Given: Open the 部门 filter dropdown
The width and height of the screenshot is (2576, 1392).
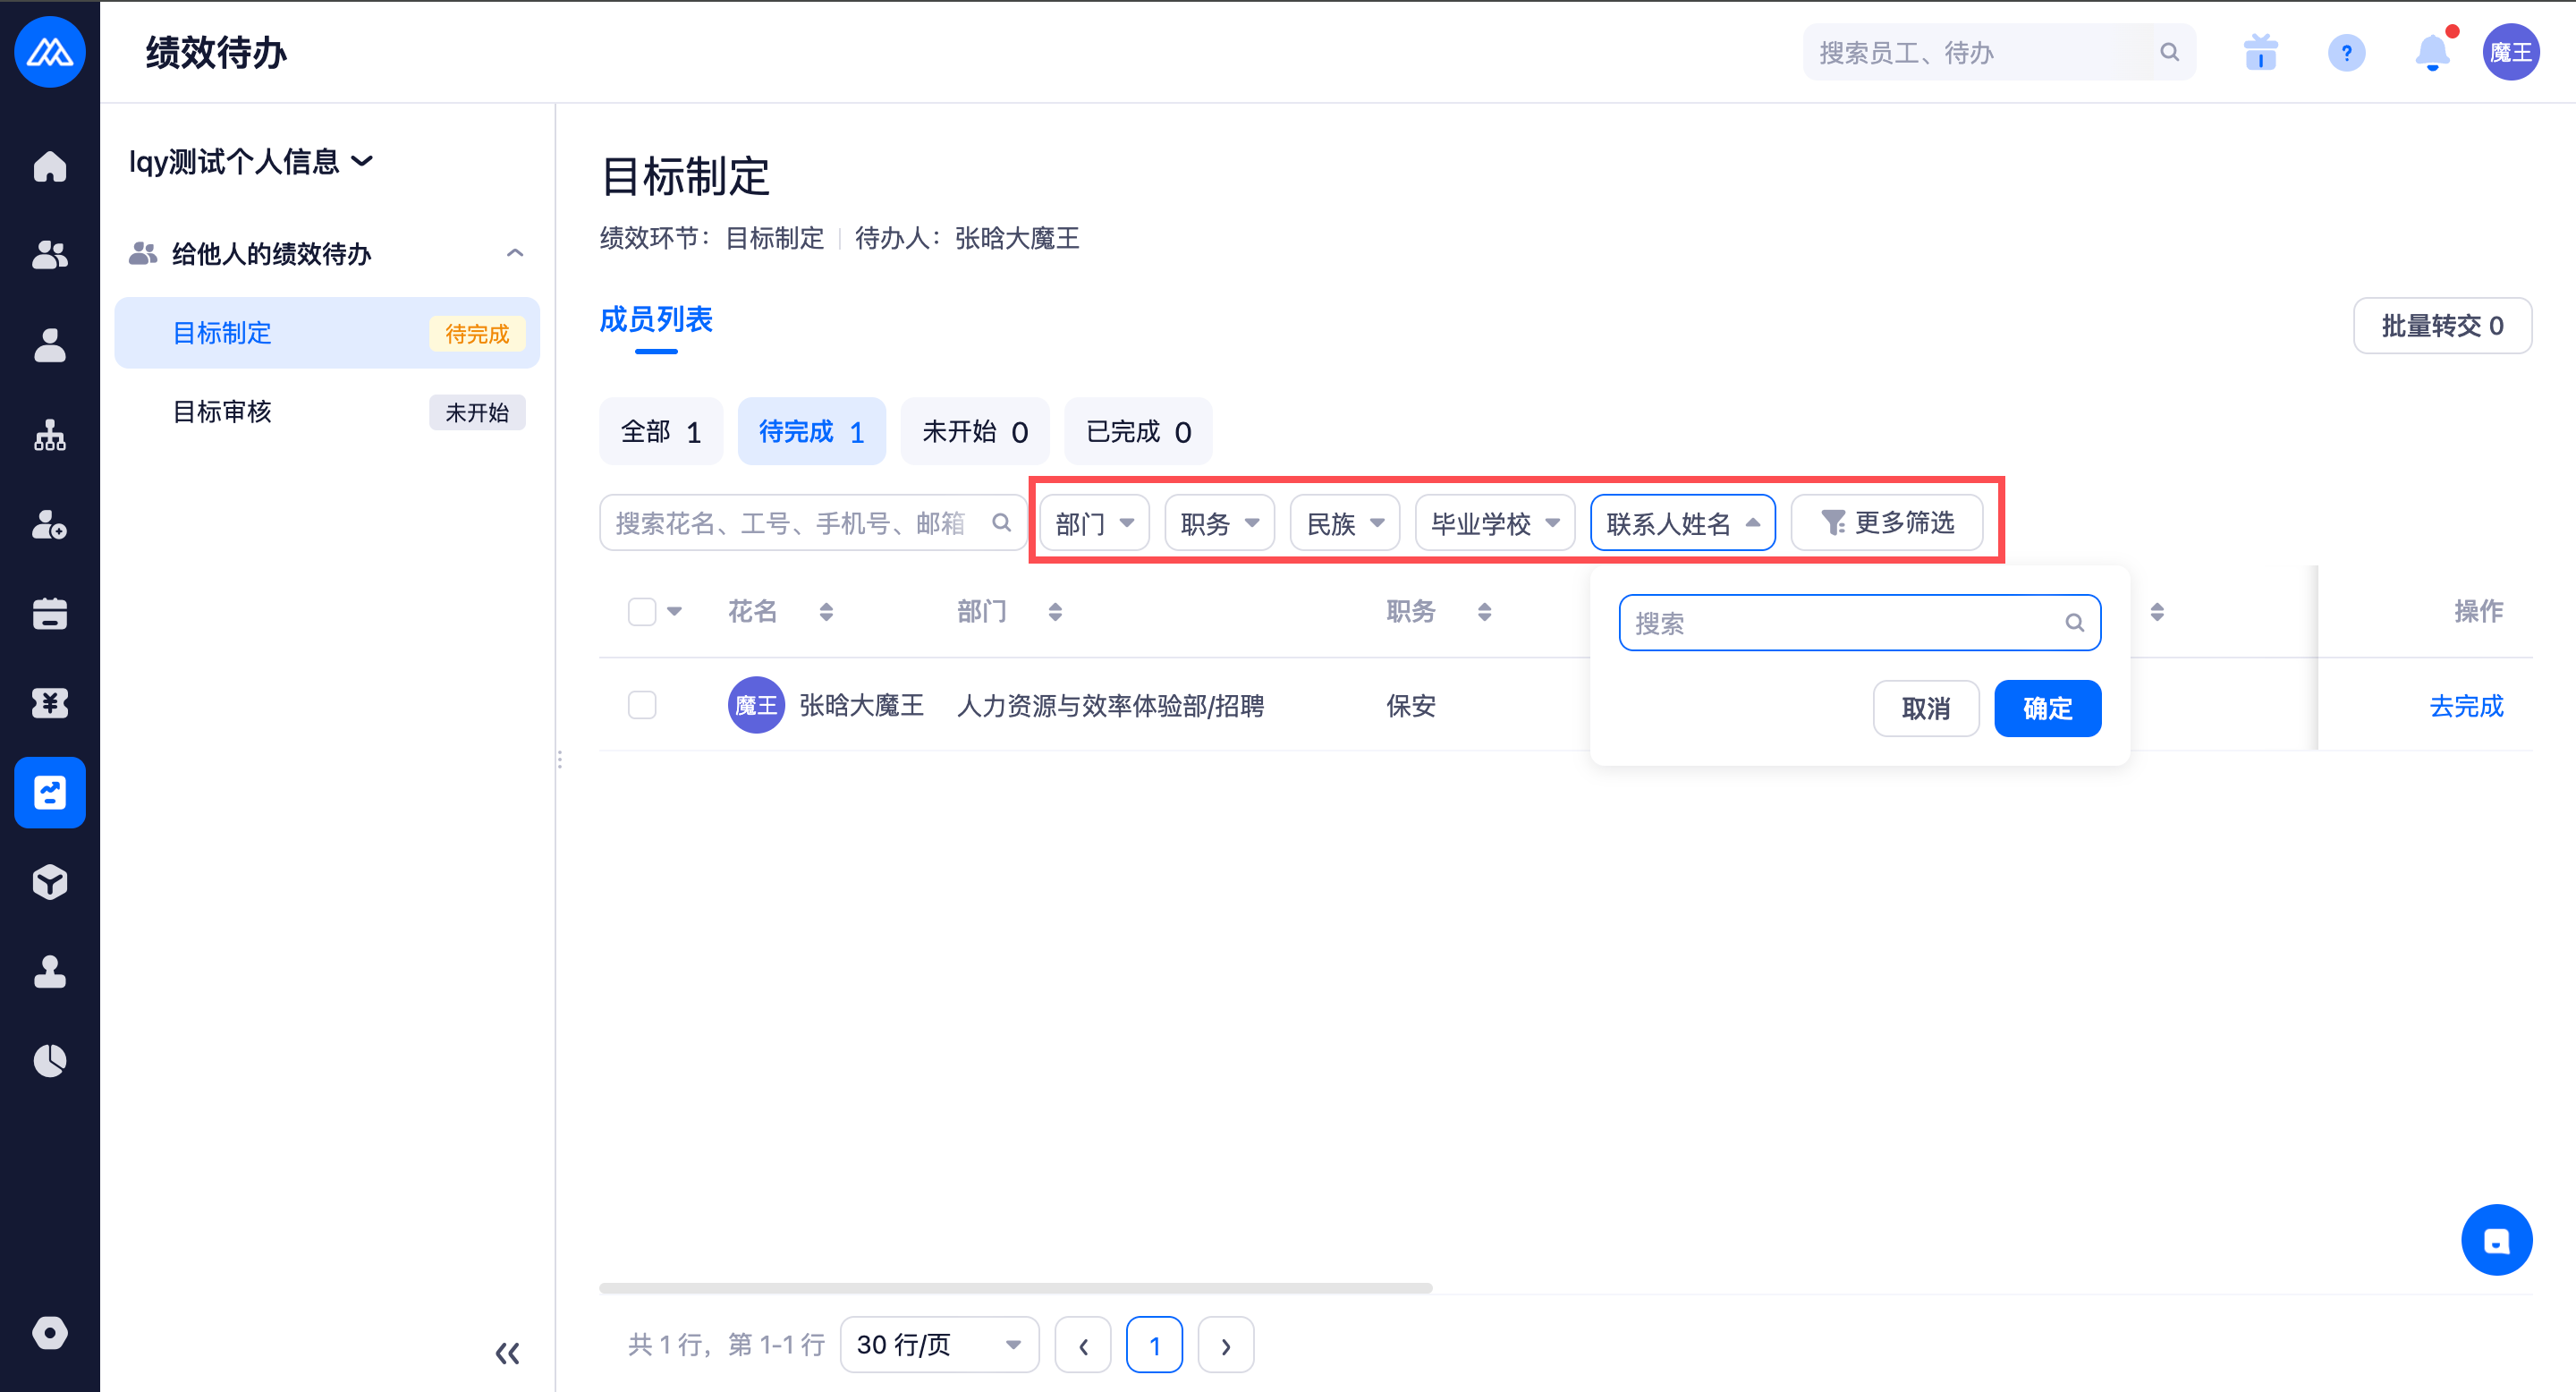Looking at the screenshot, I should (1094, 523).
